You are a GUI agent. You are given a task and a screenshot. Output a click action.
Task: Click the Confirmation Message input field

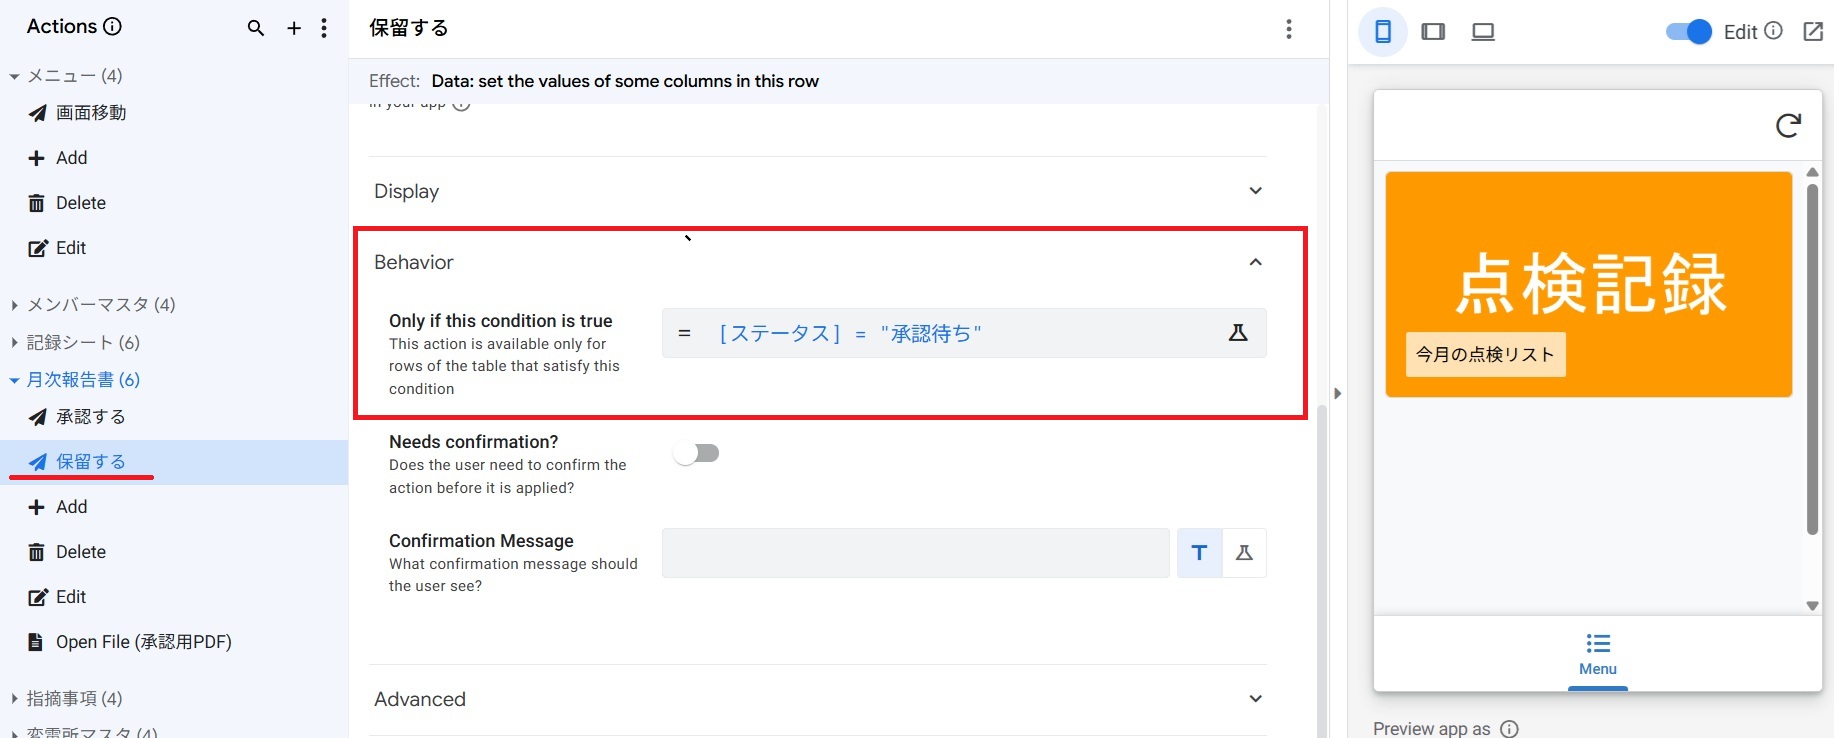[x=915, y=553]
